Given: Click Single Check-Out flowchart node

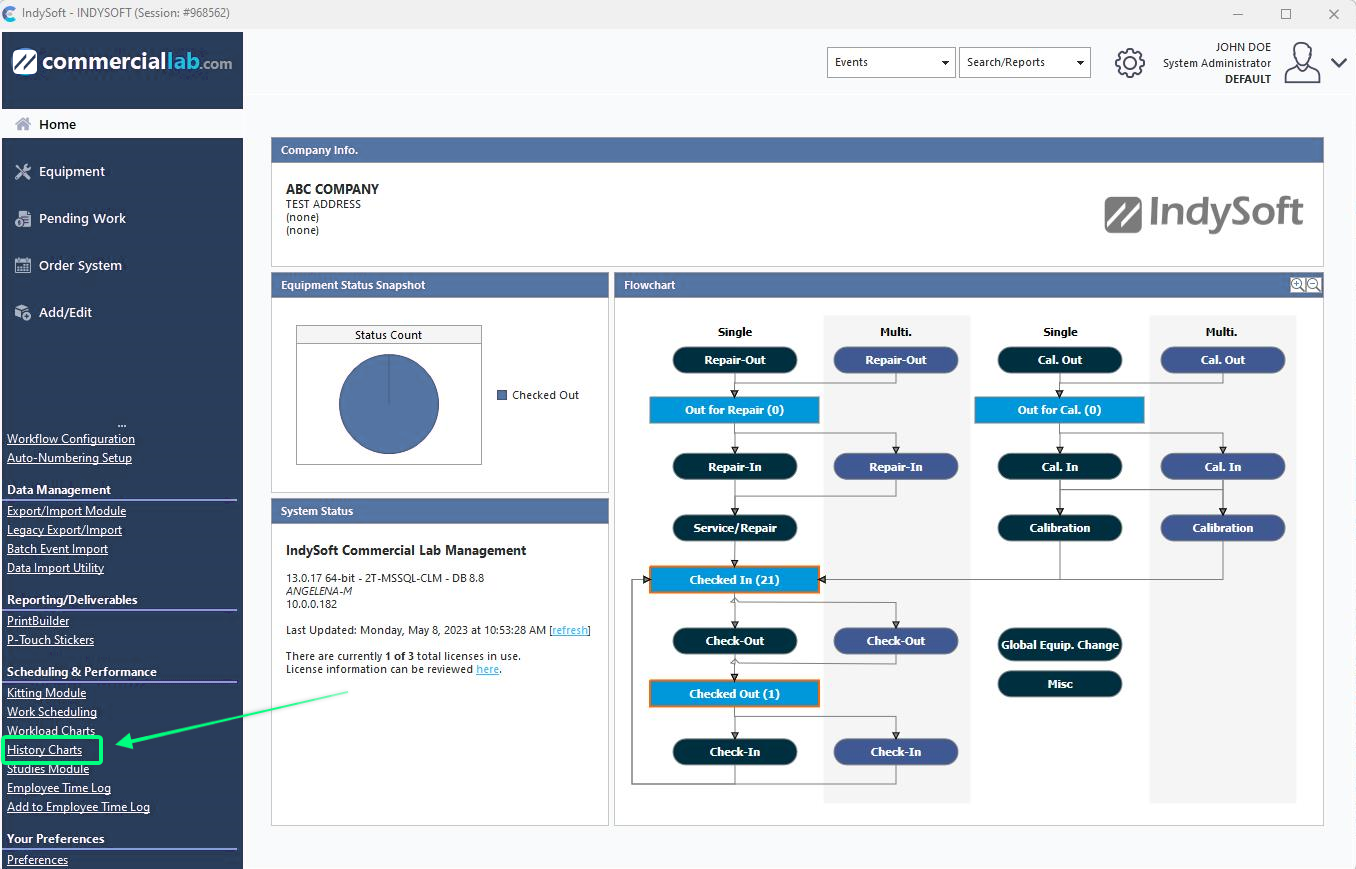Looking at the screenshot, I should 735,641.
